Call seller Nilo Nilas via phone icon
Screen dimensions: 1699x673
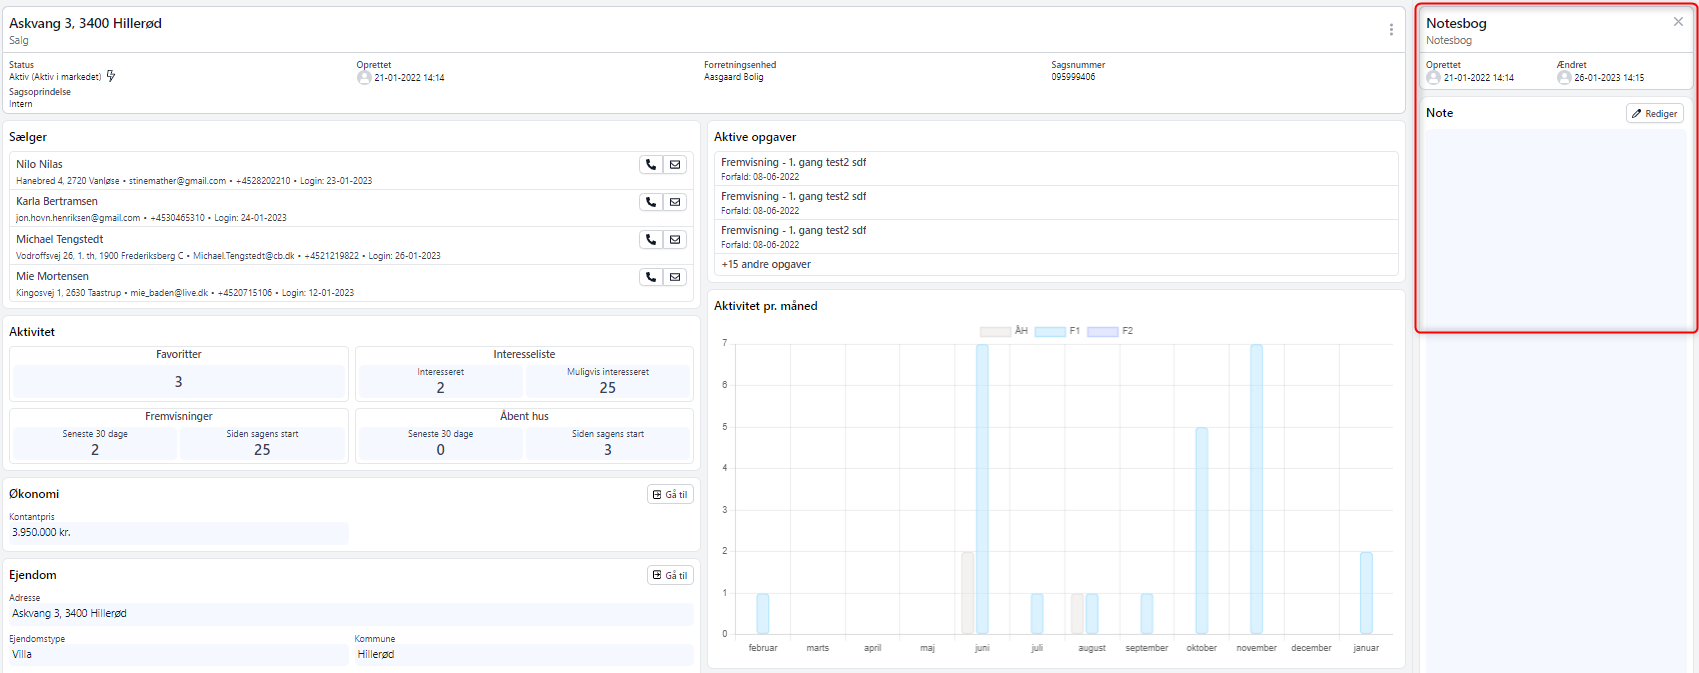pyautogui.click(x=651, y=165)
